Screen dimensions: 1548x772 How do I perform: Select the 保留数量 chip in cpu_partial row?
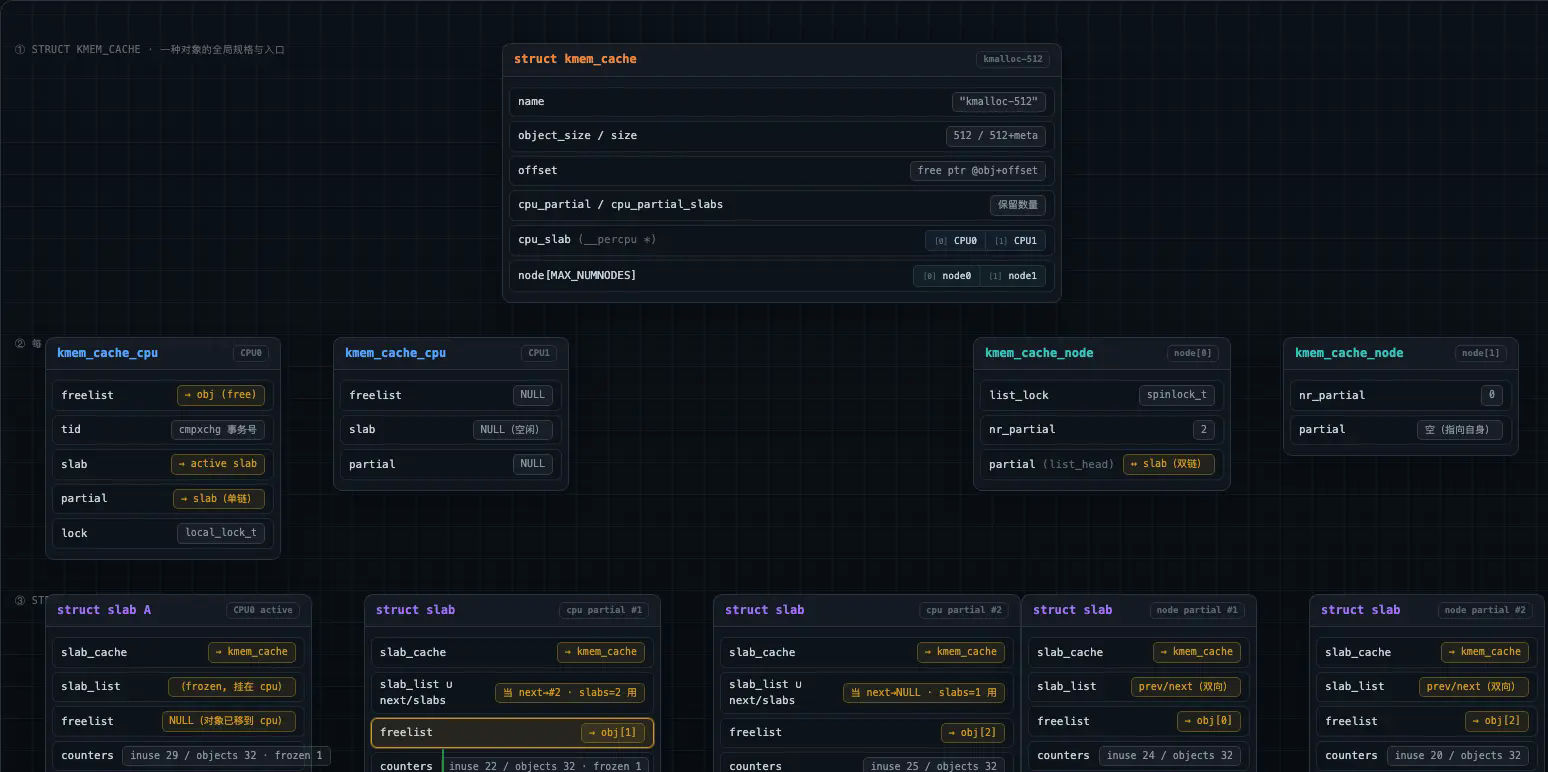(x=1018, y=205)
